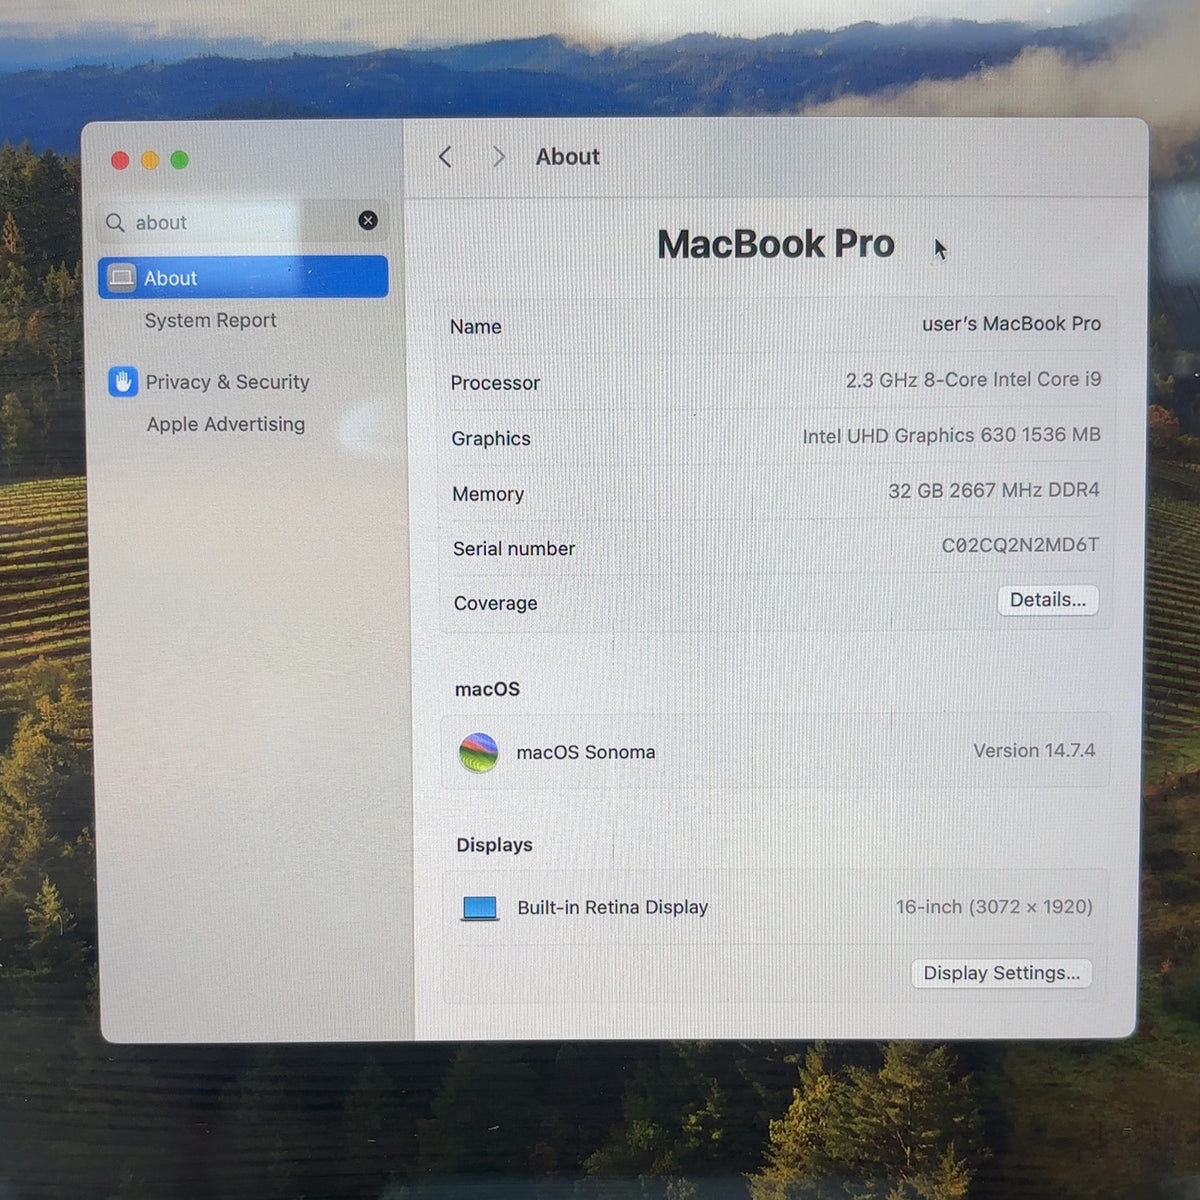Open Display Settings
This screenshot has height=1200, width=1200.
[x=1002, y=973]
